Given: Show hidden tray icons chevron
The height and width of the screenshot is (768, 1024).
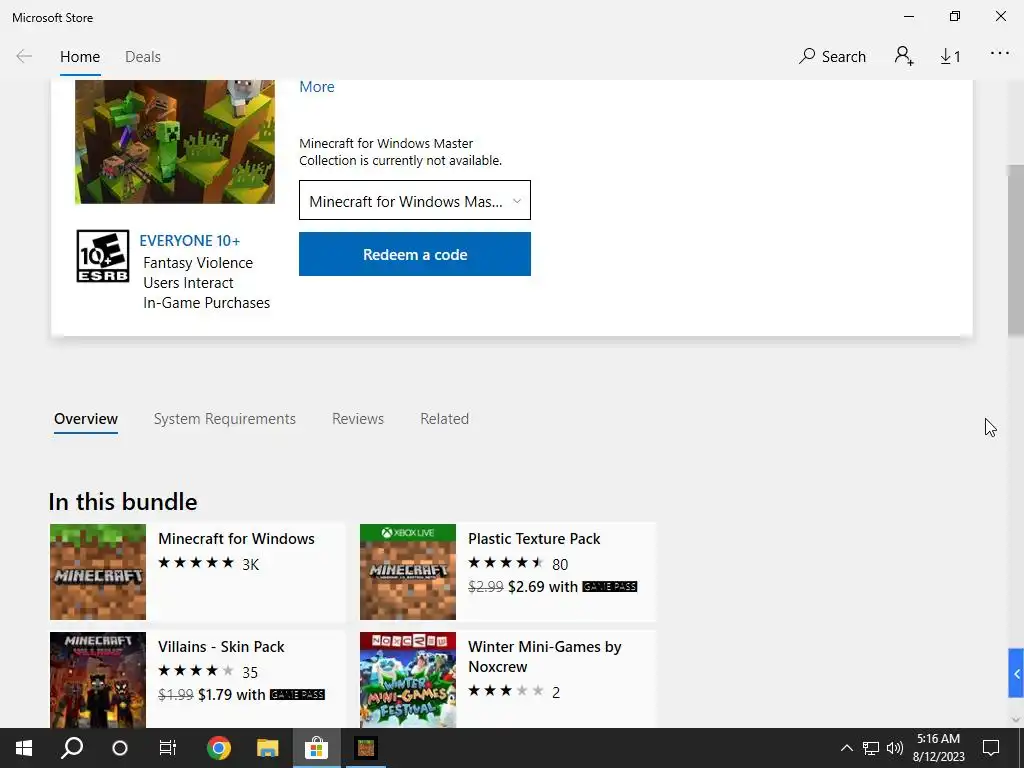Looking at the screenshot, I should coord(846,748).
